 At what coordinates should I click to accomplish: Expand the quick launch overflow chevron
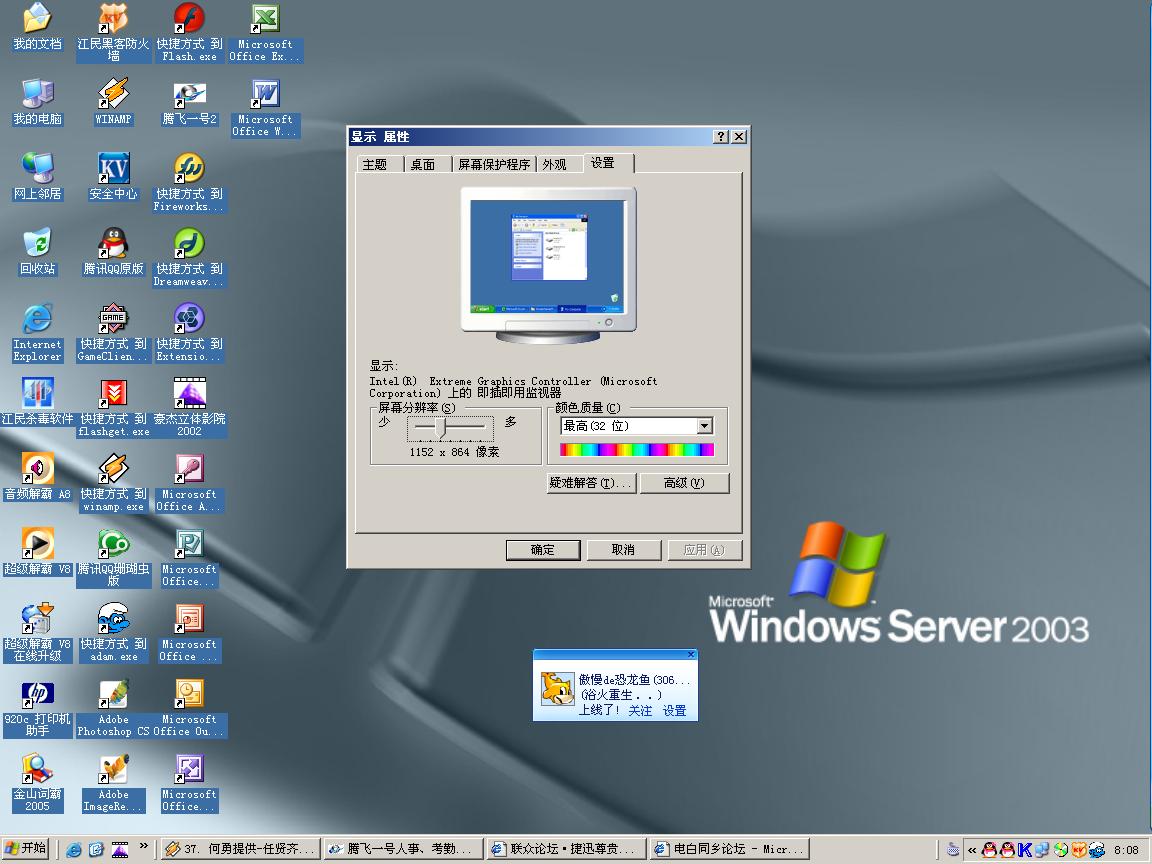(x=143, y=848)
